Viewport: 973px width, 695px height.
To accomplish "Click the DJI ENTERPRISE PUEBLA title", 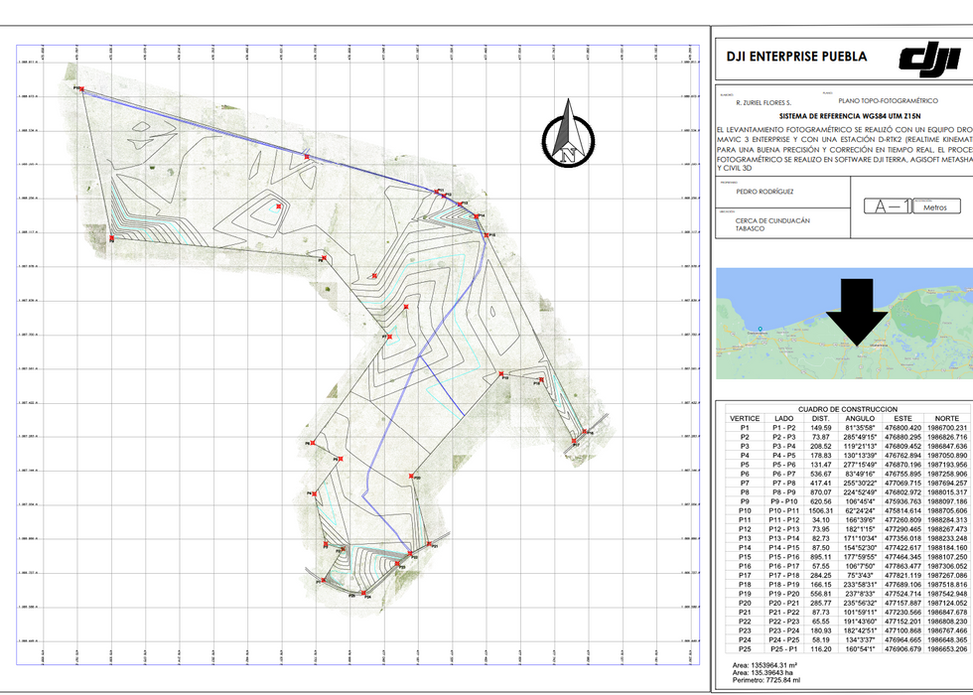I will (797, 56).
